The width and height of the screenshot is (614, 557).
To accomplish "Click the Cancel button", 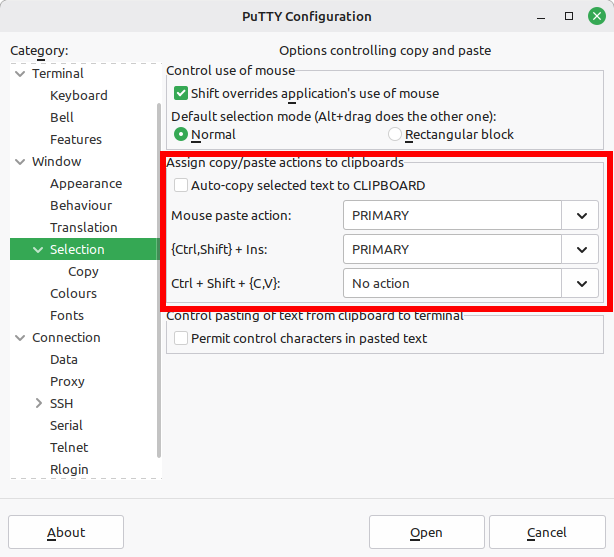I will tap(547, 532).
